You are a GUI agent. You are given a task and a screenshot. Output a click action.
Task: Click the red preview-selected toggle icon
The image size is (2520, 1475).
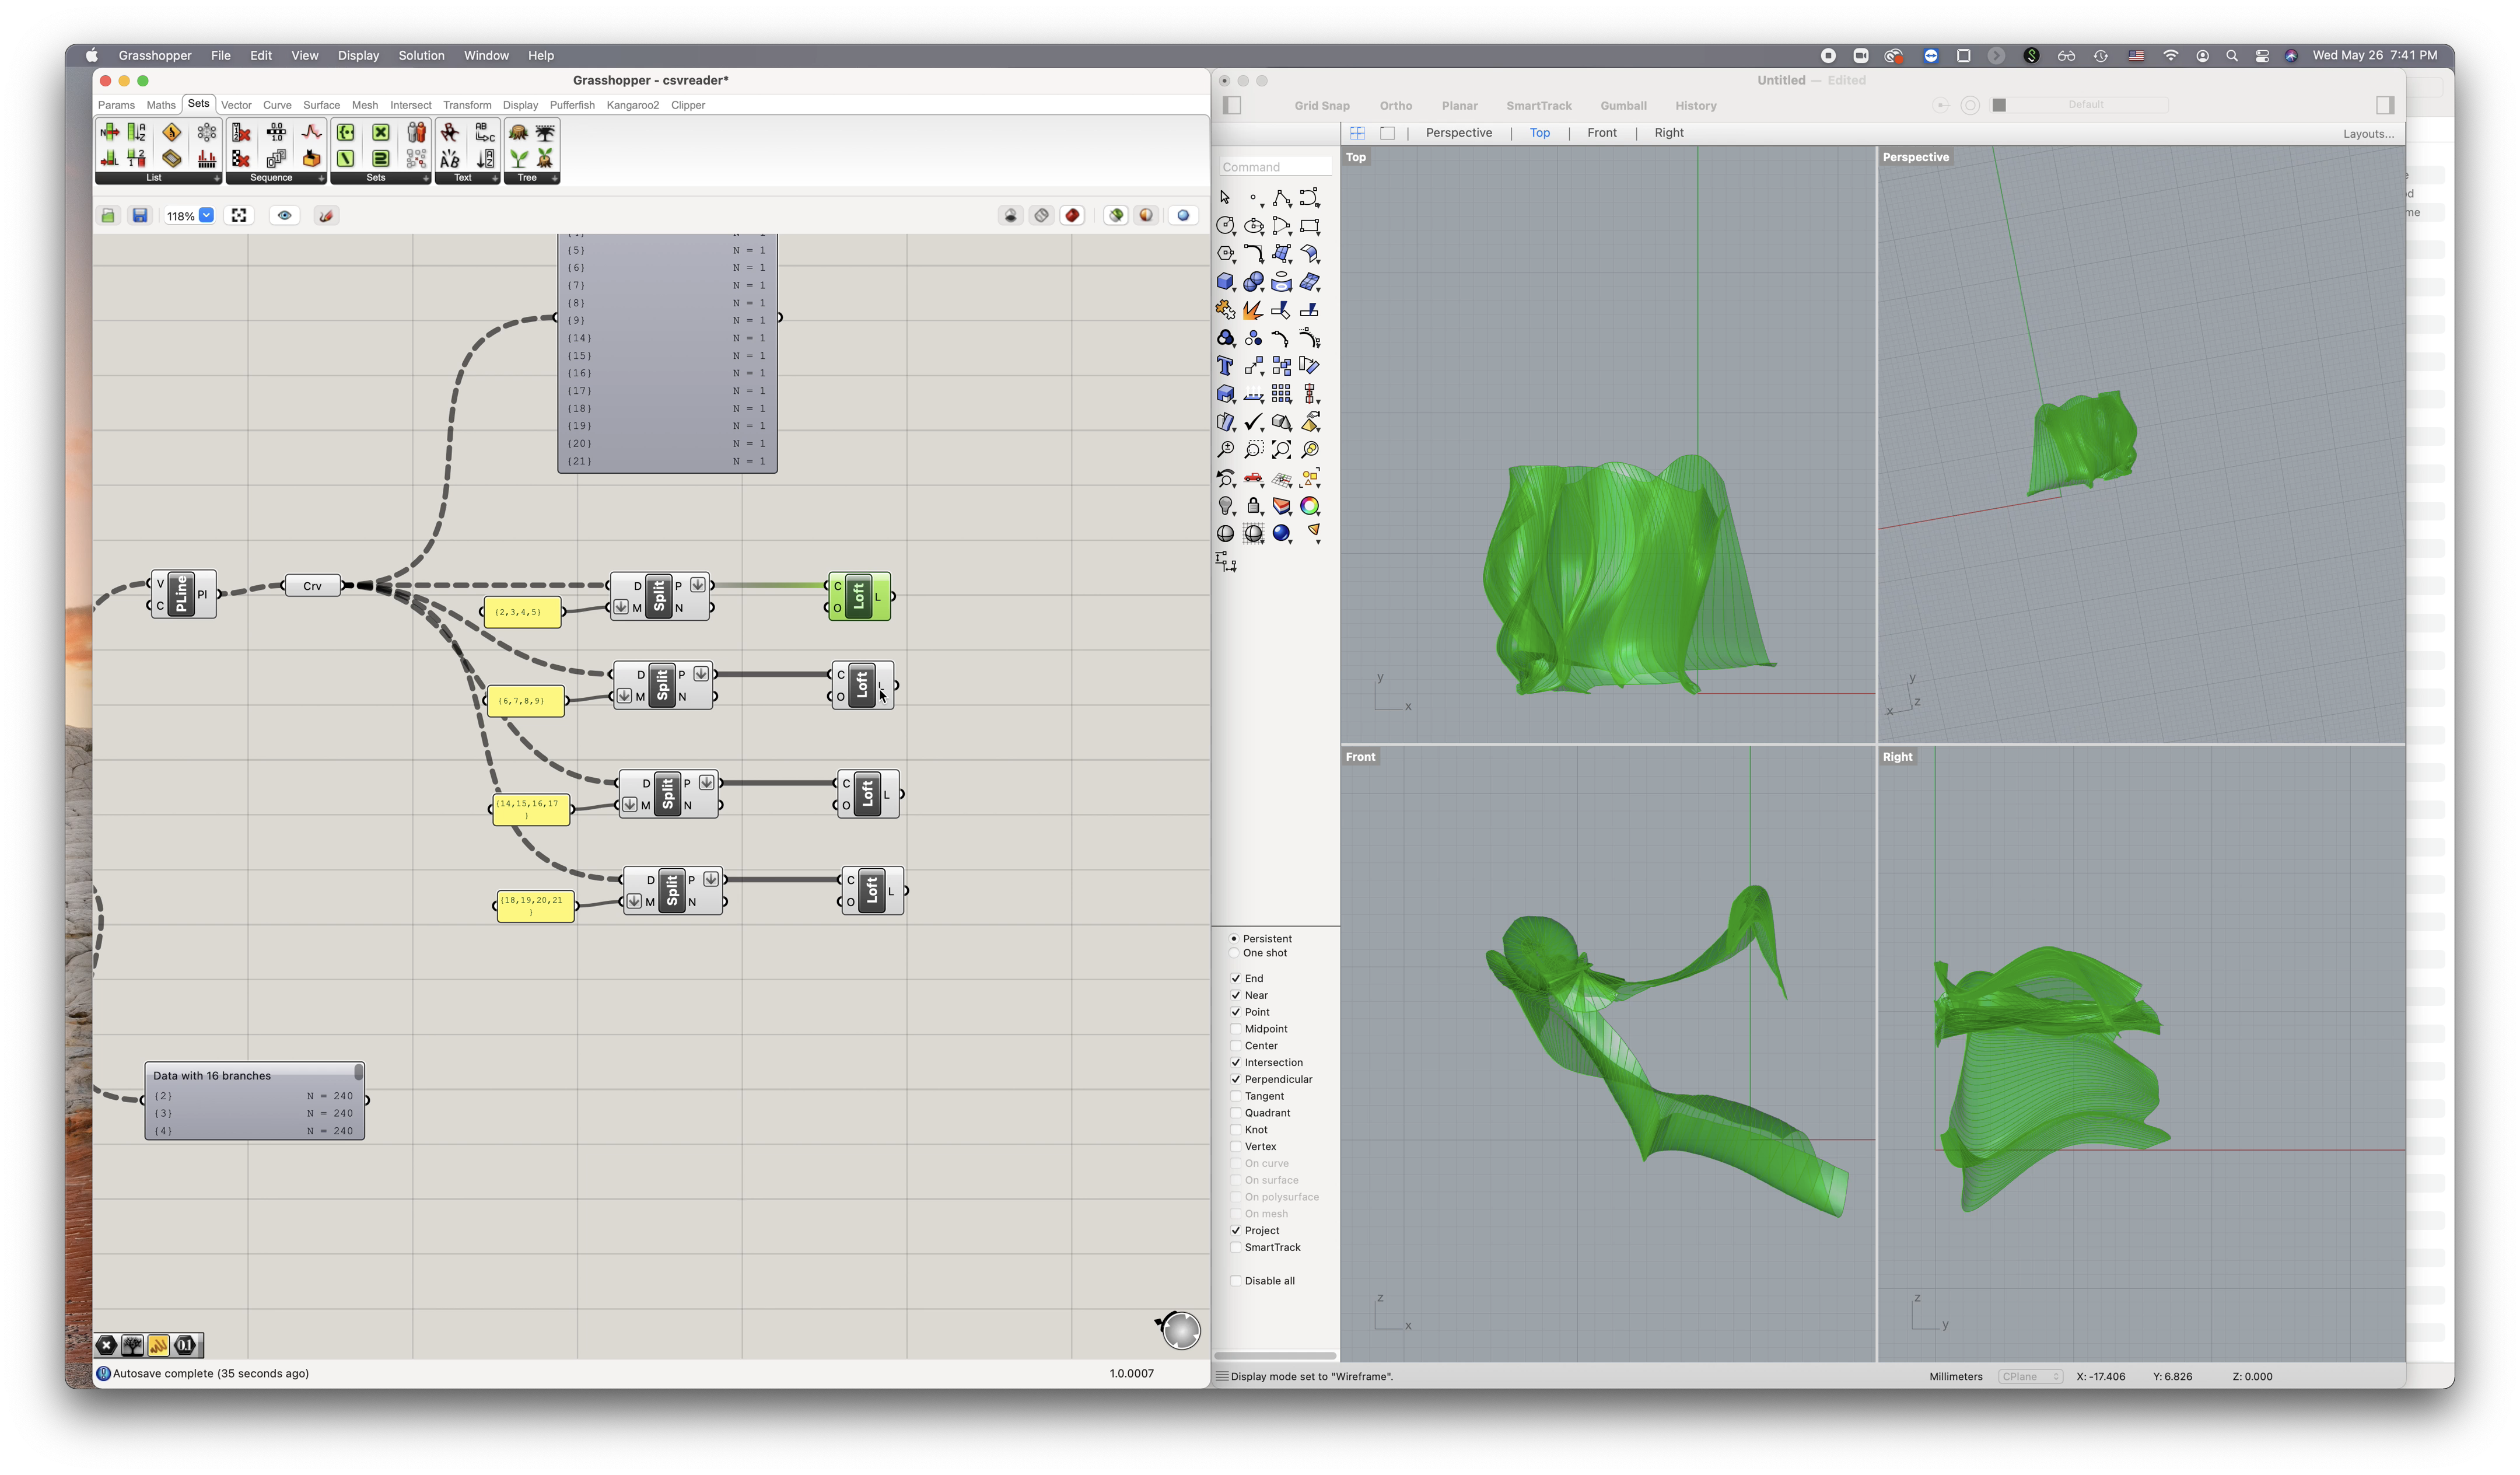[x=1073, y=215]
